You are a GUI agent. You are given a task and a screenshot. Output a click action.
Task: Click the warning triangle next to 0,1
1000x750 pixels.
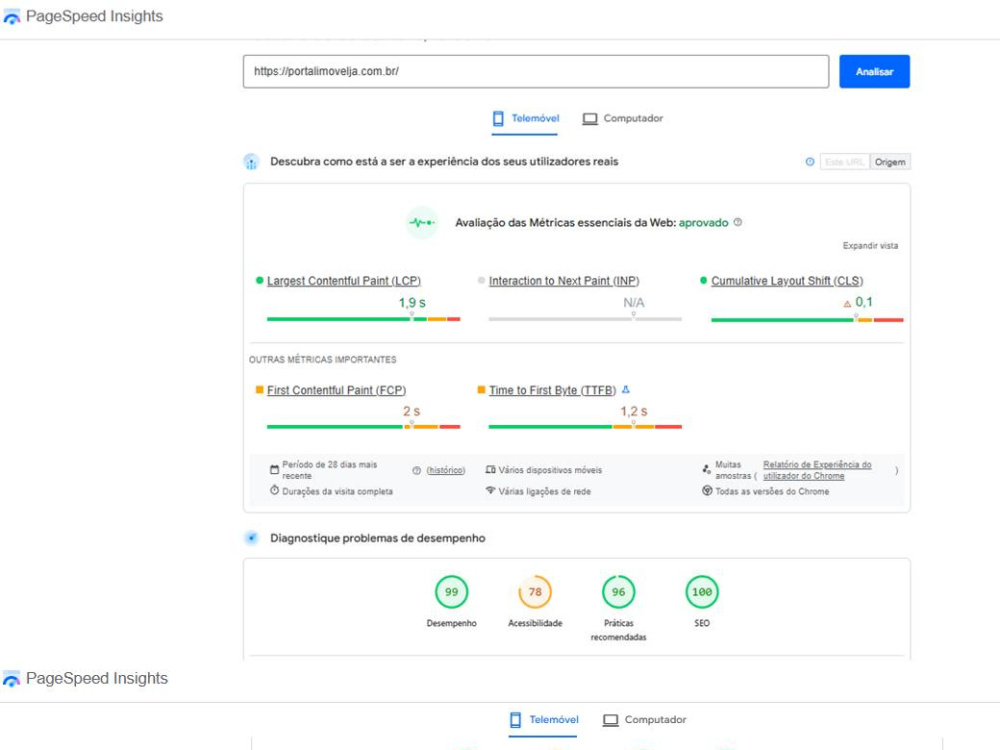847,304
